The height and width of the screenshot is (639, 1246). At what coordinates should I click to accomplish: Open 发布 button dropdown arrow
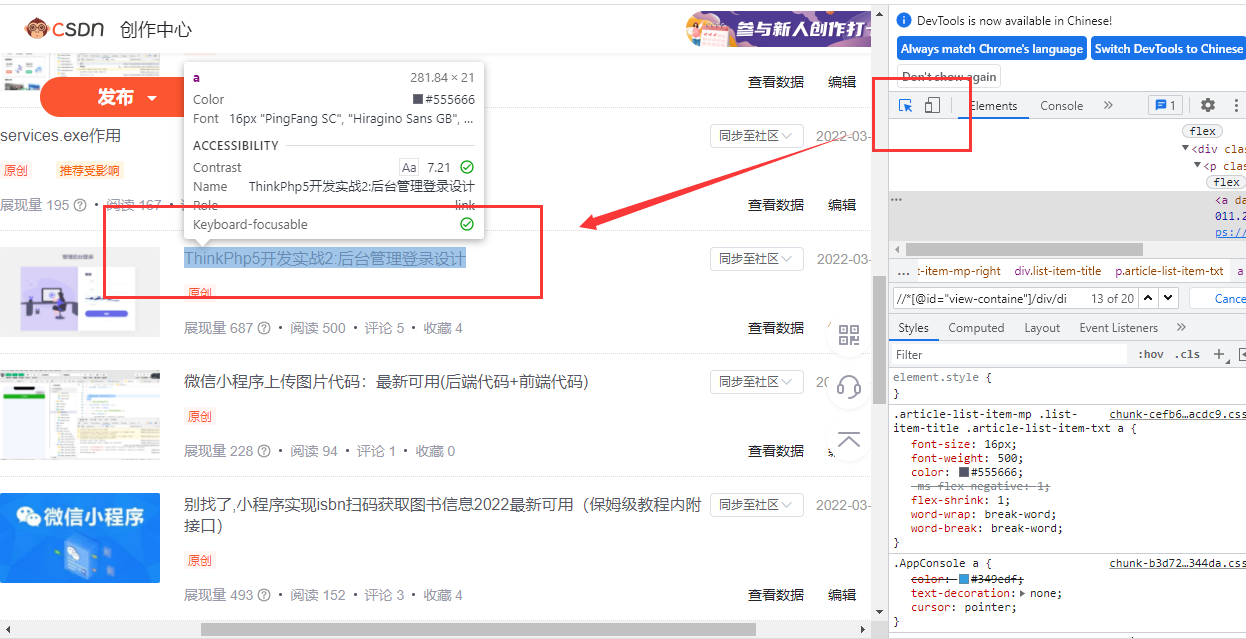(152, 98)
